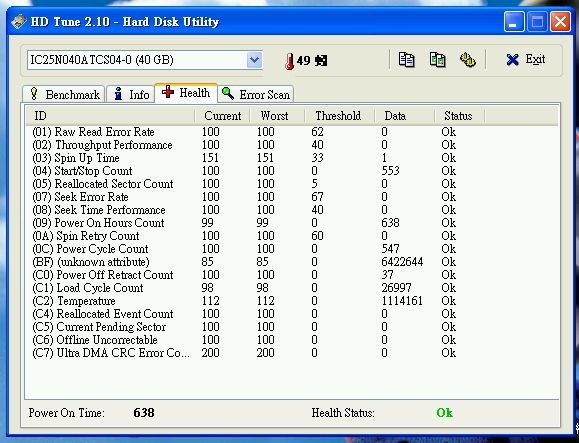Click the Seek Error Rate threshold 67
579x443 pixels.
(317, 197)
